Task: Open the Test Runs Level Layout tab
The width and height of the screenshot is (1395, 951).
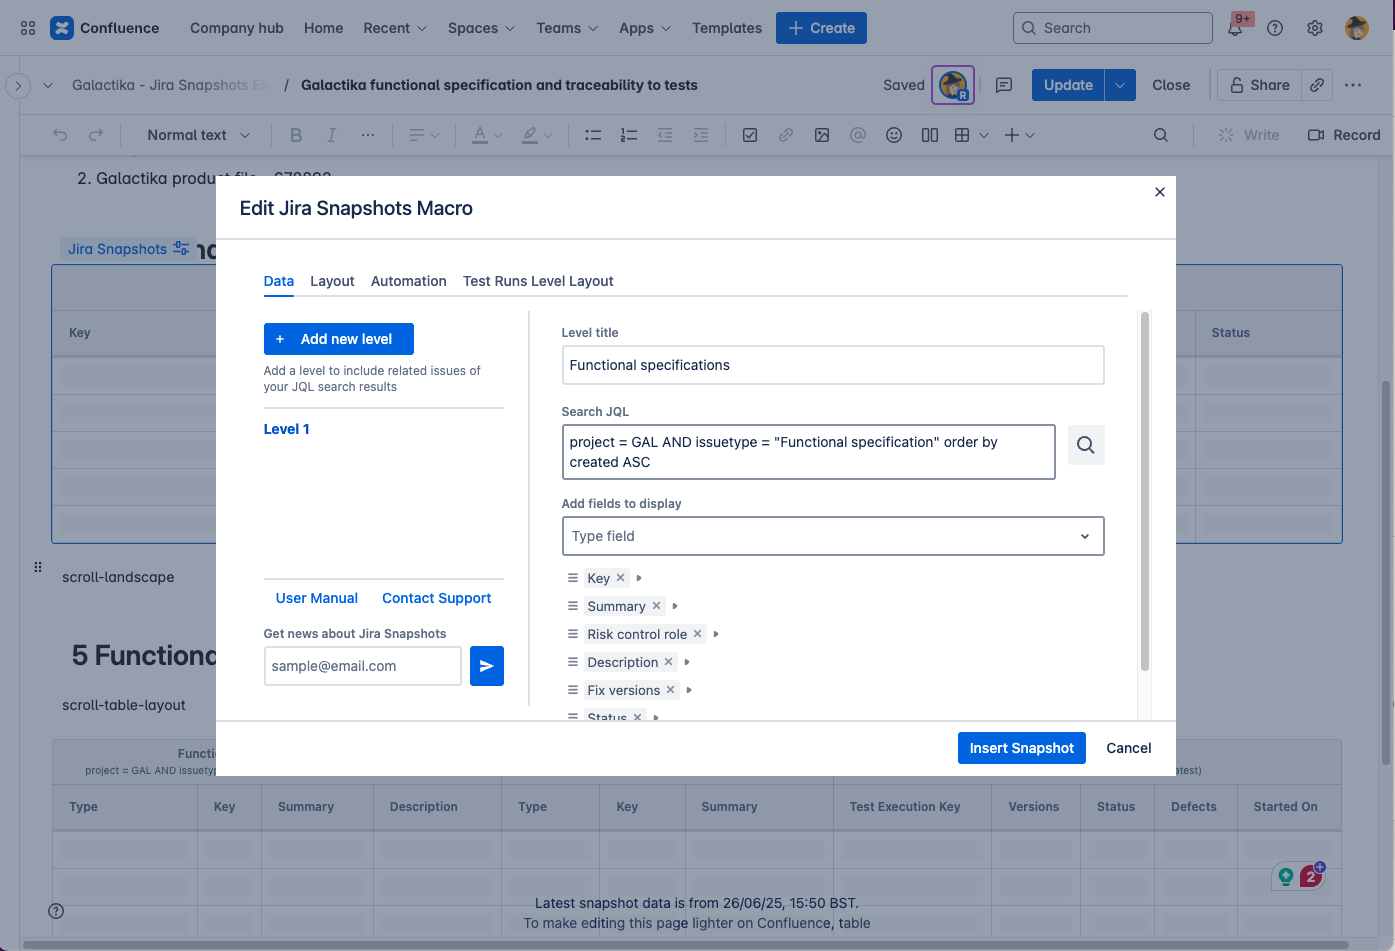Action: click(x=538, y=281)
